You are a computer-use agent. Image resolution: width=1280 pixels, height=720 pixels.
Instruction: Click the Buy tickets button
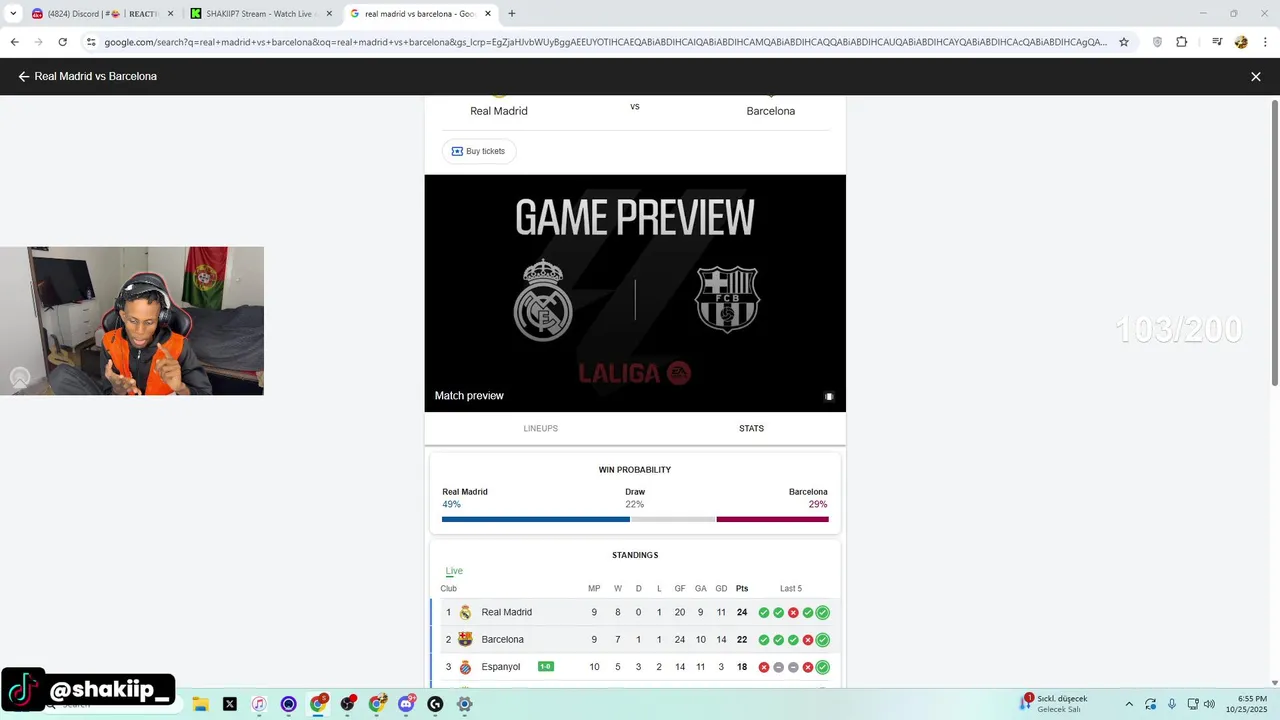pos(479,151)
